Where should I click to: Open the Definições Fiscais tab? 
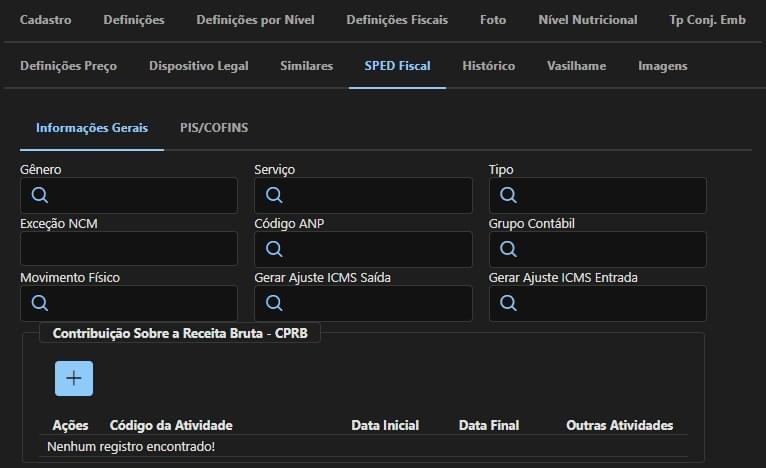pos(397,20)
